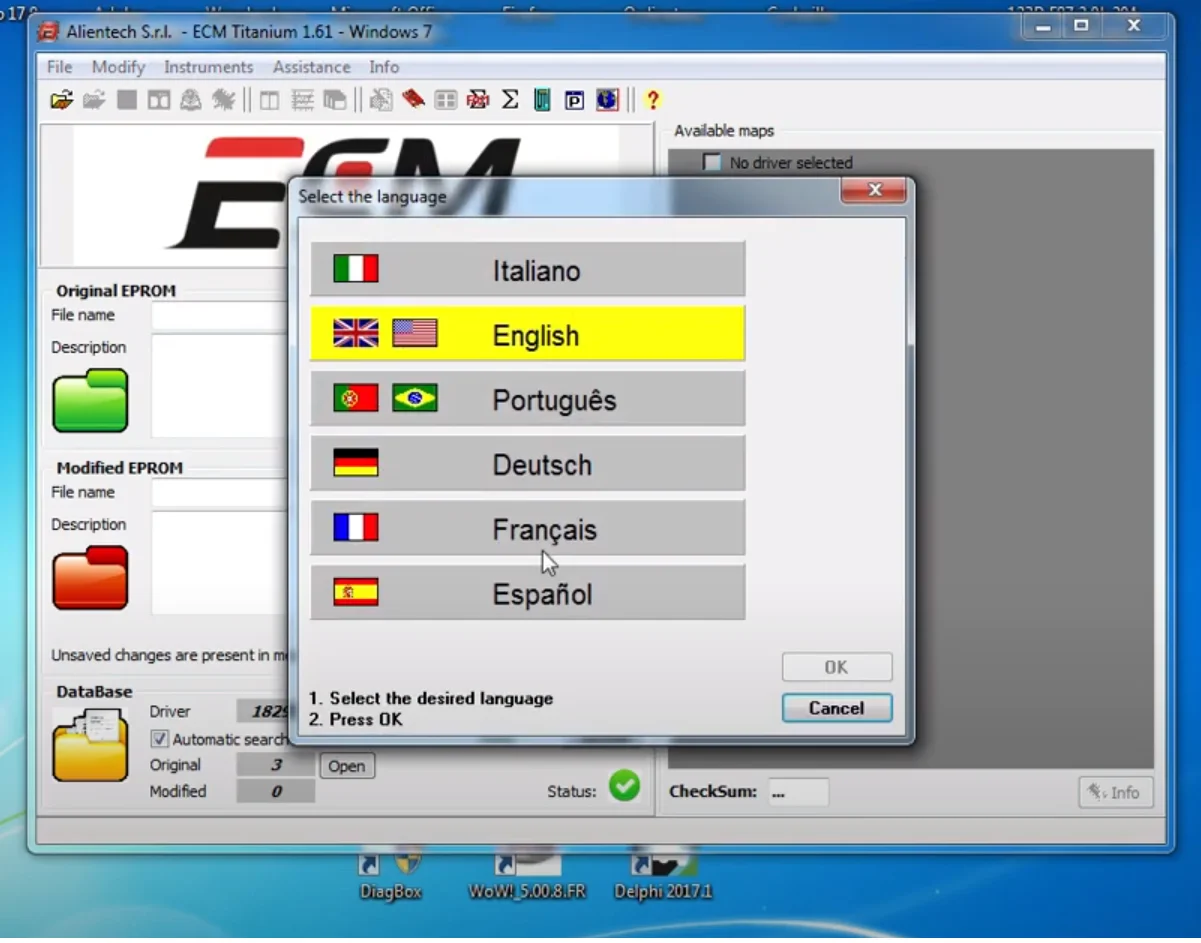Image resolution: width=1201 pixels, height=943 pixels.
Task: Open the Assistance menu
Action: [x=311, y=67]
